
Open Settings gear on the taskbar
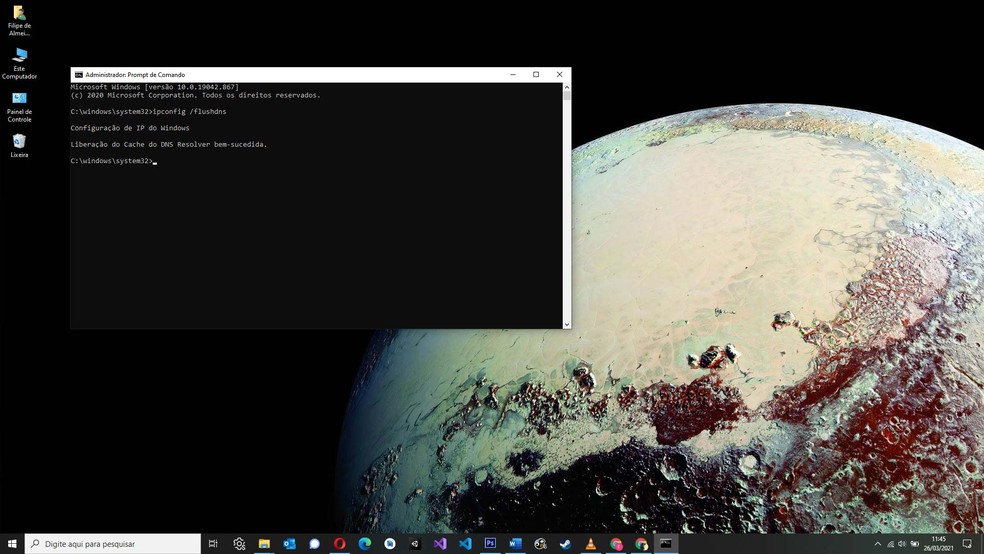tap(239, 543)
